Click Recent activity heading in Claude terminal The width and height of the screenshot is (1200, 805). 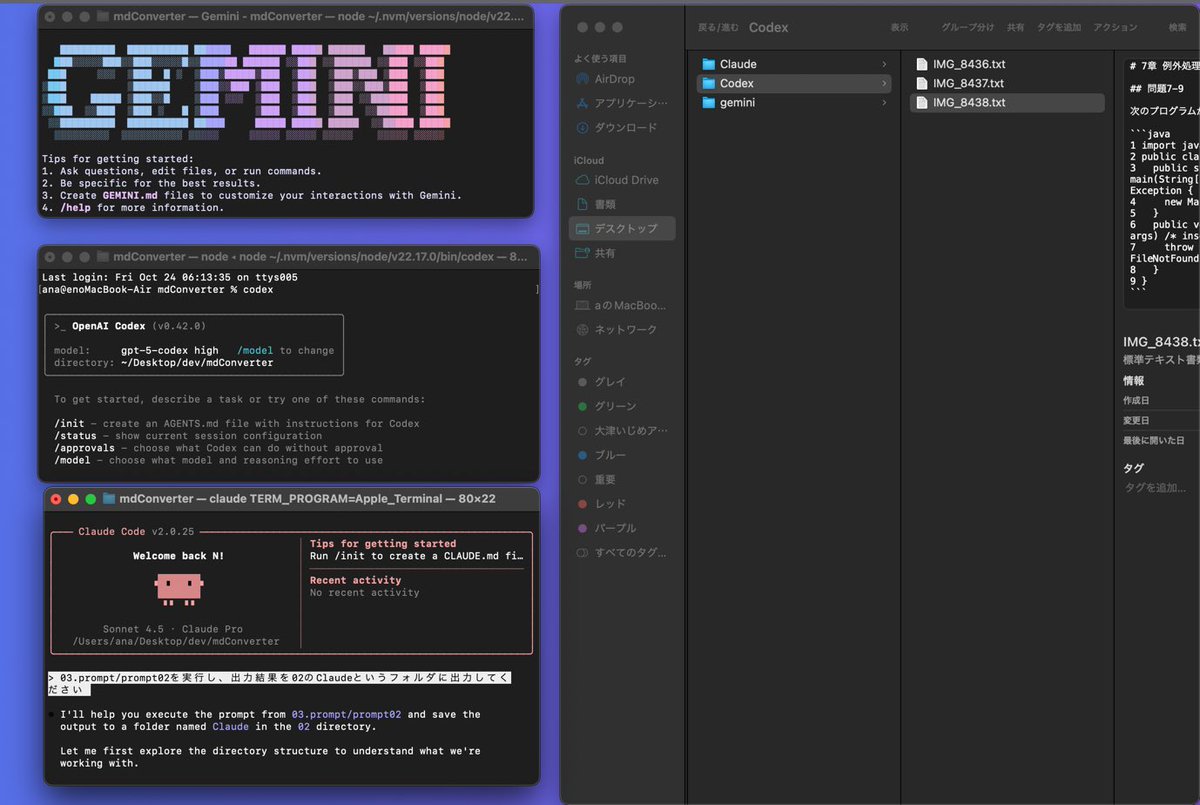pyautogui.click(x=355, y=580)
